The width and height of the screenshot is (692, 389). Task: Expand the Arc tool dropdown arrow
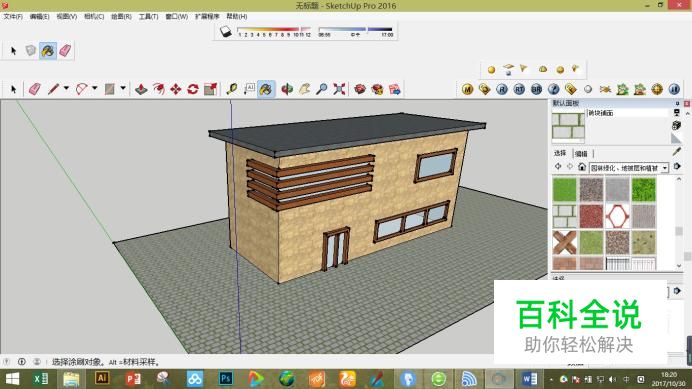(94, 89)
